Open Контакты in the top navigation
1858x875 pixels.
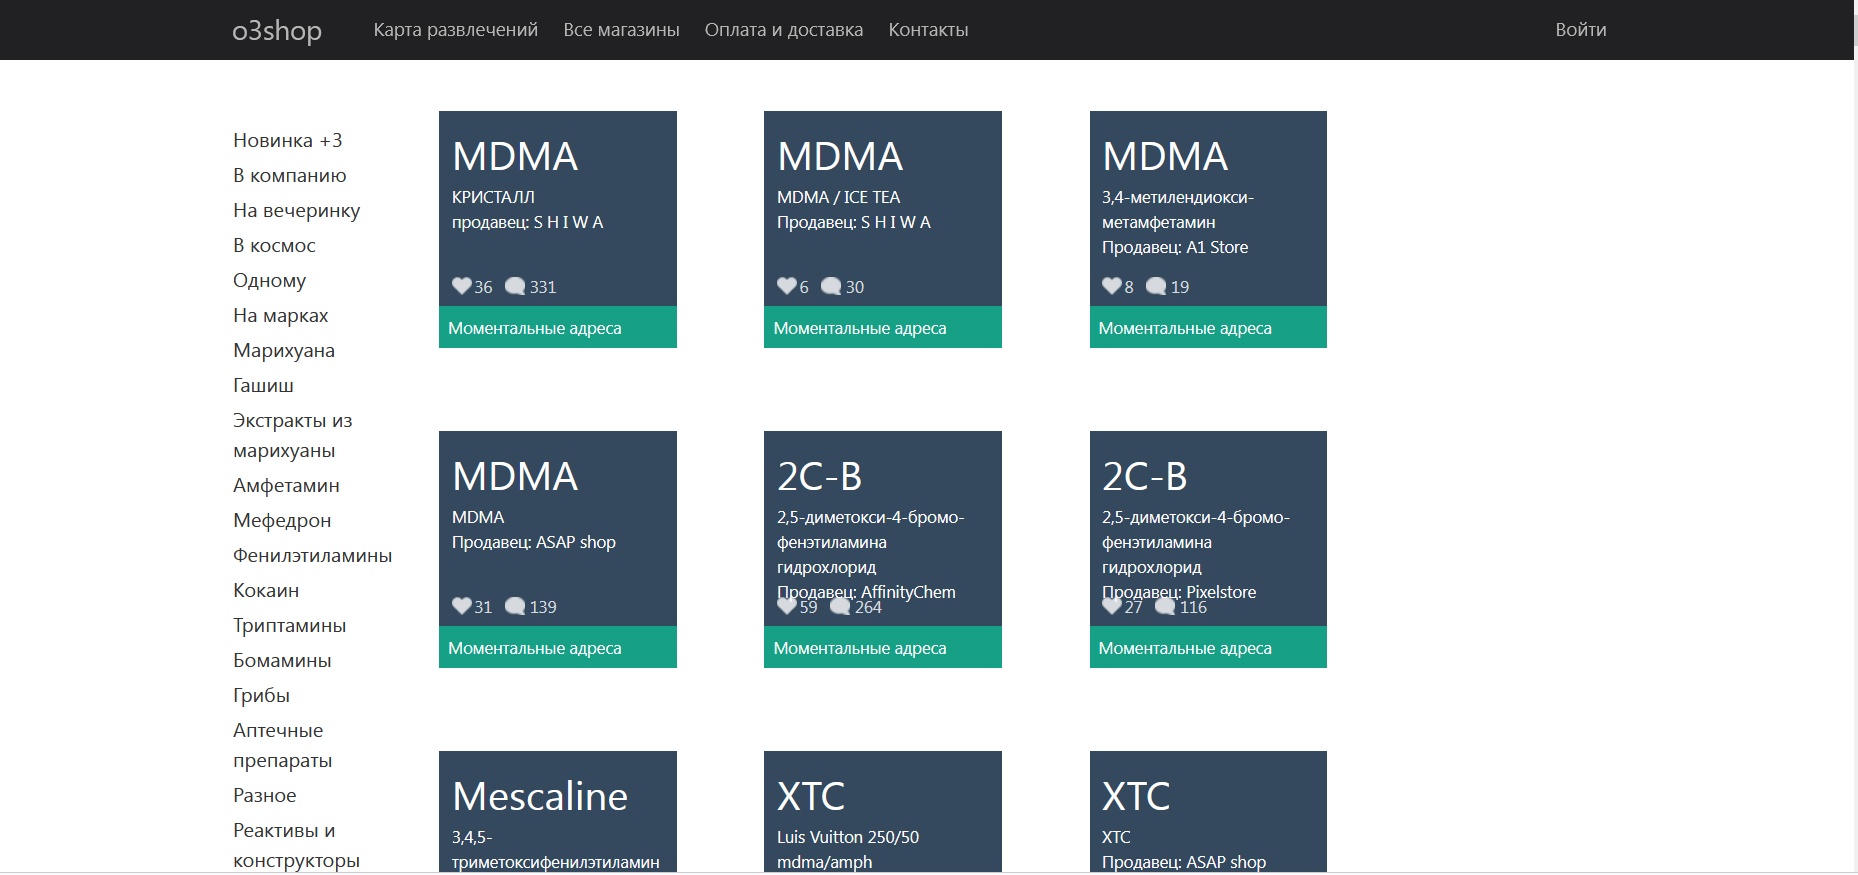928,30
